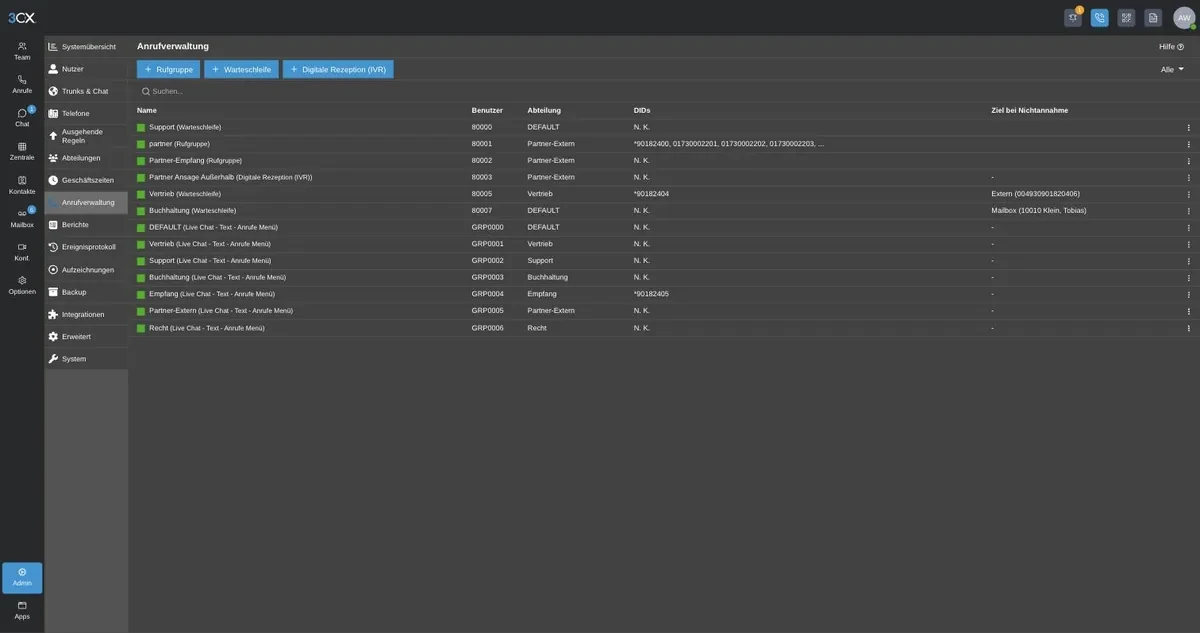This screenshot has width=1200, height=633.
Task: Open Nutzer in the admin sidebar
Action: click(x=86, y=69)
